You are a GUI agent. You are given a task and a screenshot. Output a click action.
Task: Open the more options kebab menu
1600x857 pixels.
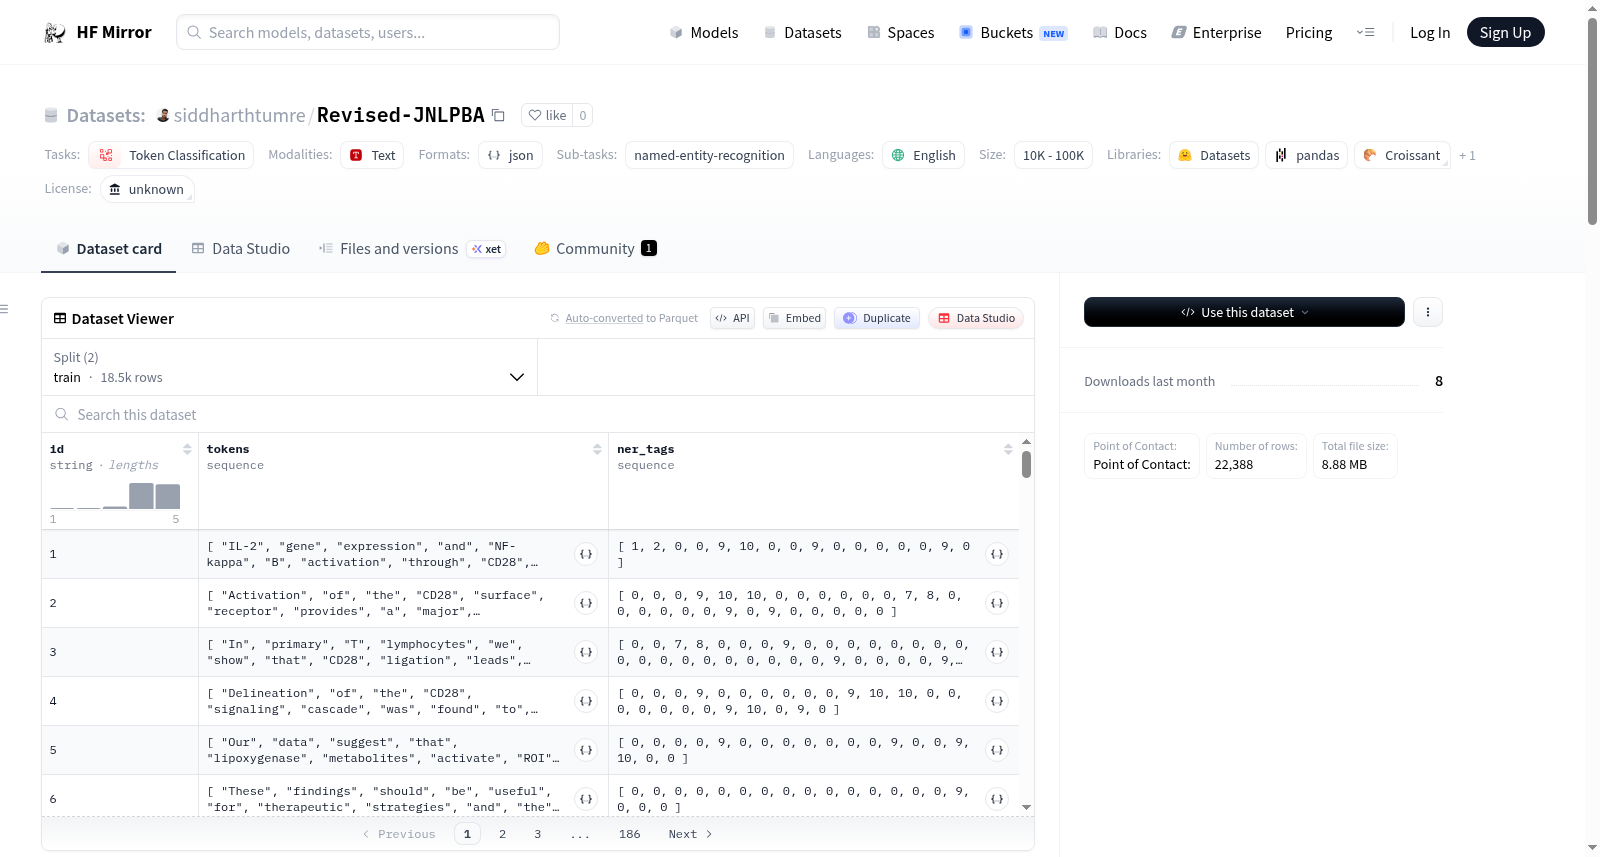tap(1428, 312)
